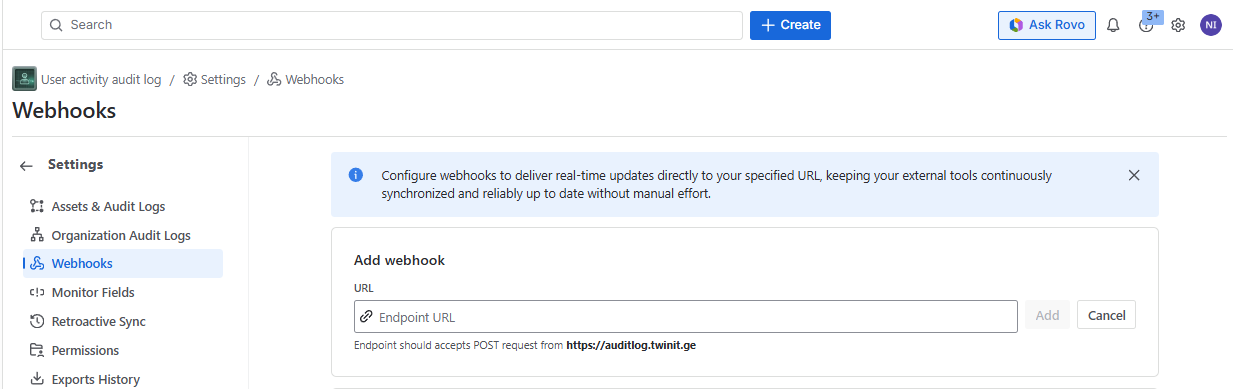Viewport: 1233px width, 389px height.
Task: Open Monitor Fields settings
Action: [93, 293]
